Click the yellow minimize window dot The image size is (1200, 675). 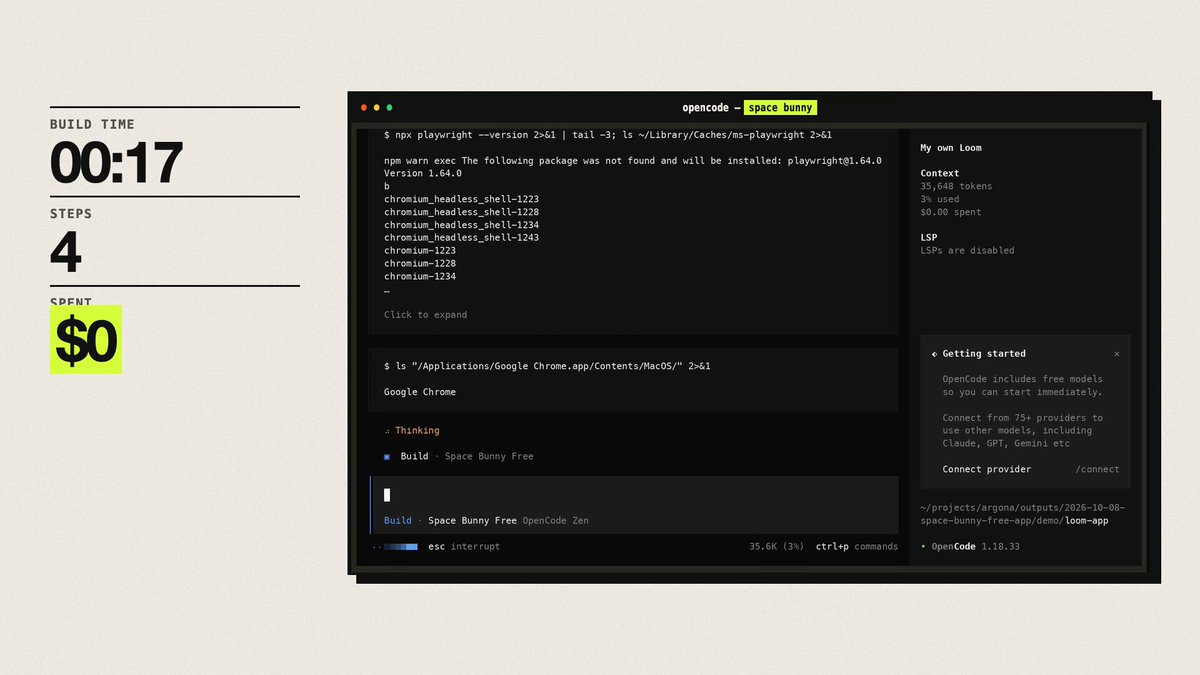(x=377, y=108)
